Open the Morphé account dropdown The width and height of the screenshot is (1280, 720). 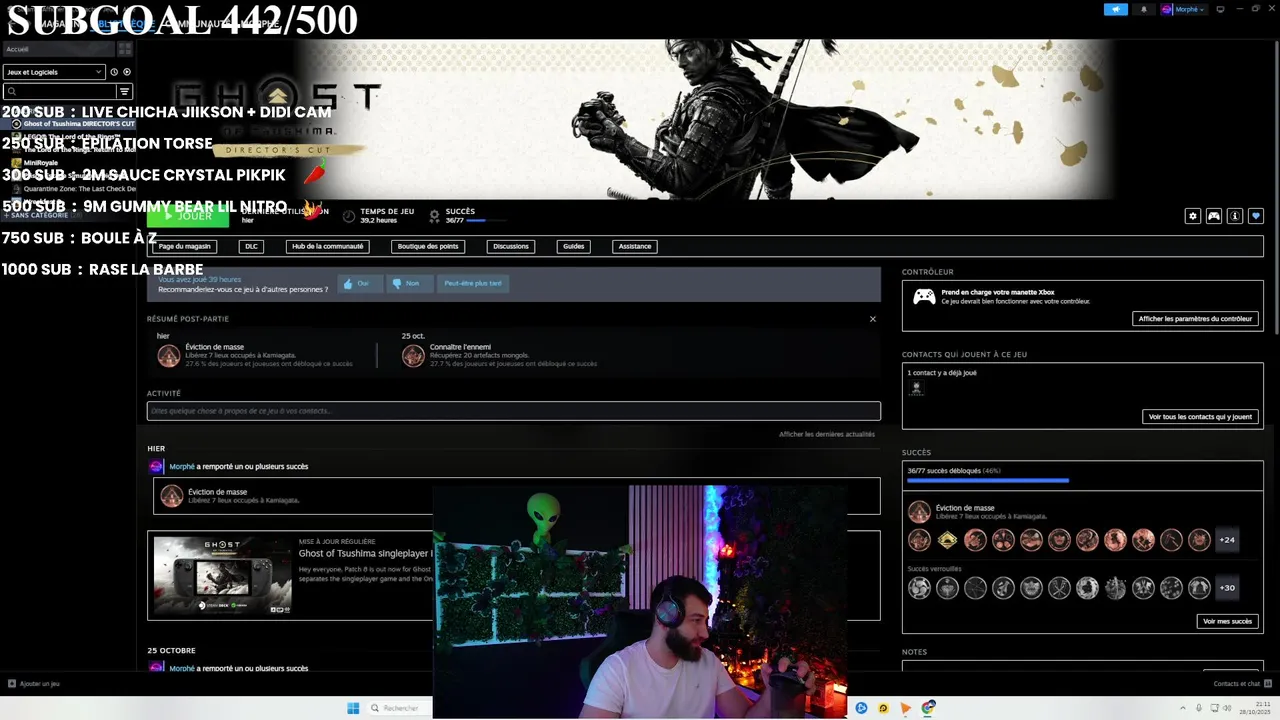1183,9
